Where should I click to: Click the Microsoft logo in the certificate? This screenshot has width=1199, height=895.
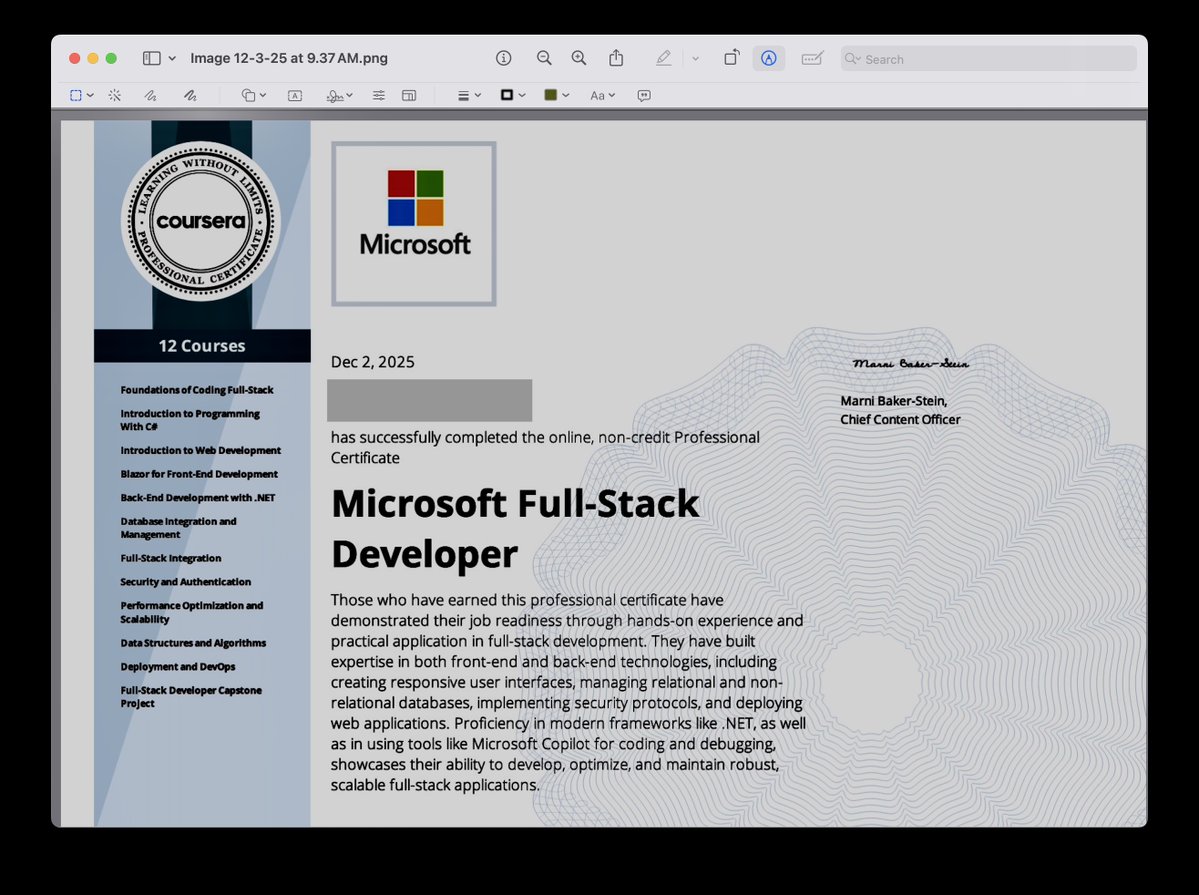414,224
